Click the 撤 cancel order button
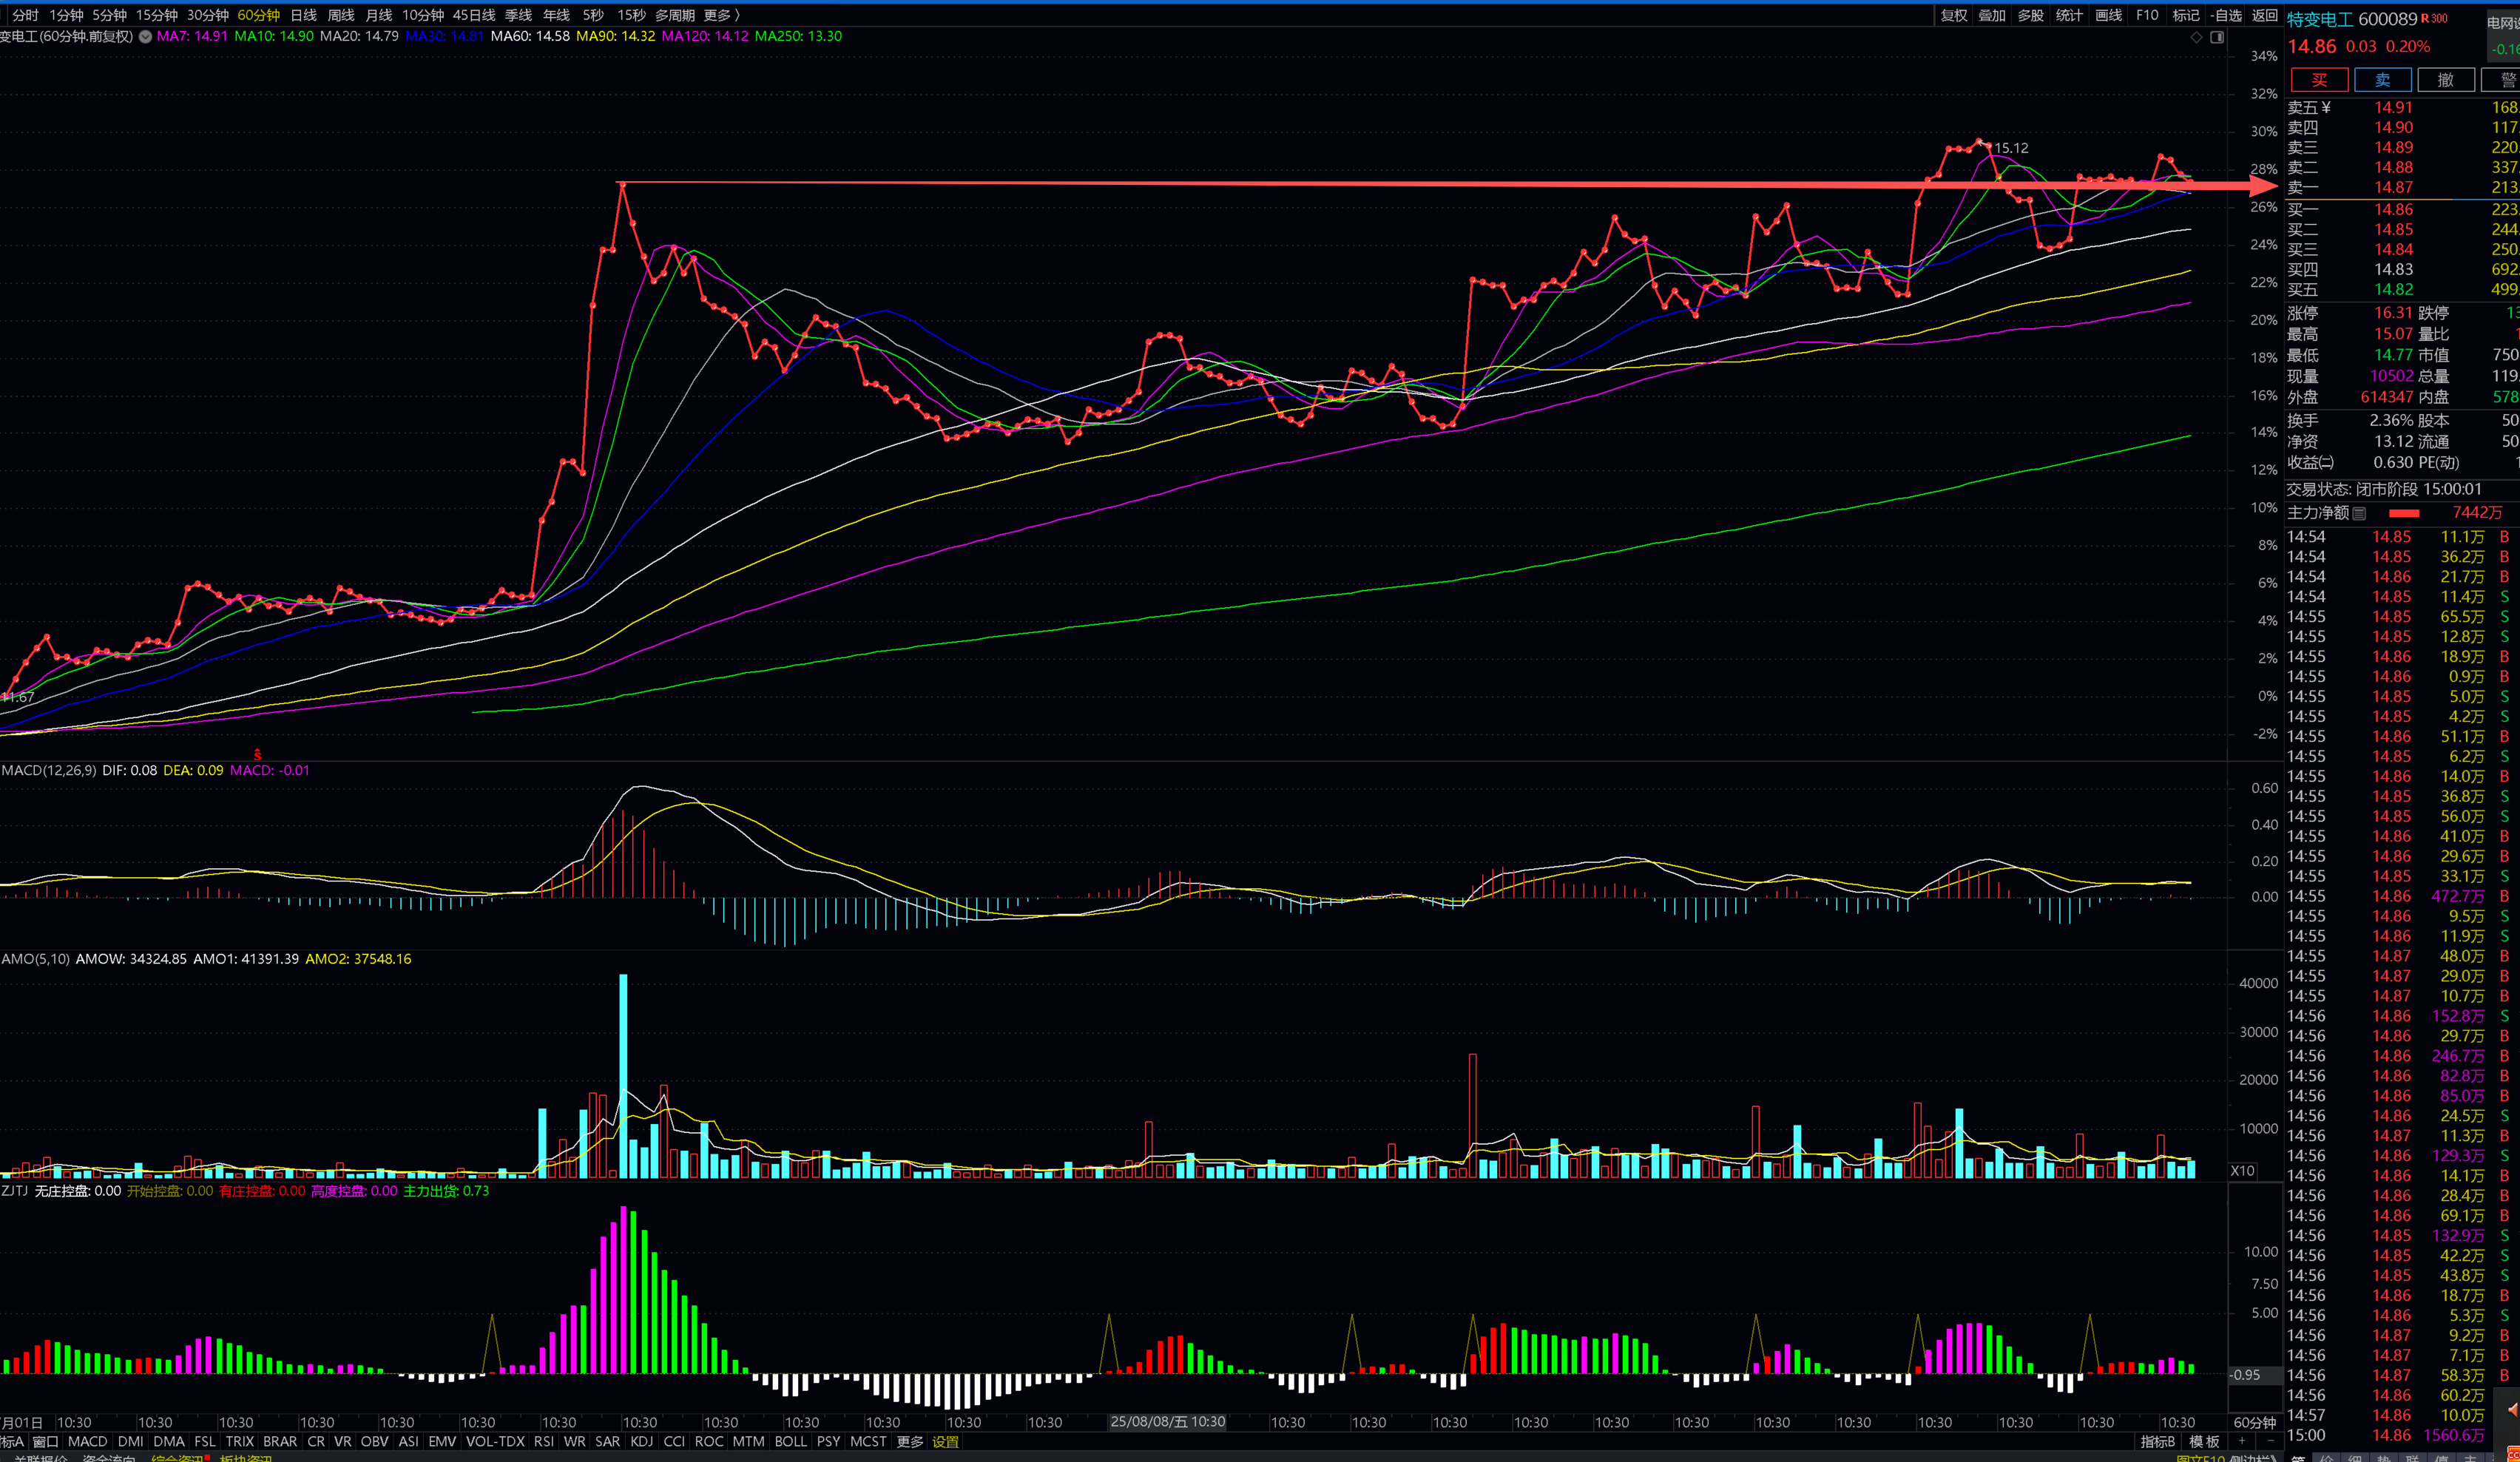This screenshot has height=1462, width=2520. (x=2445, y=80)
